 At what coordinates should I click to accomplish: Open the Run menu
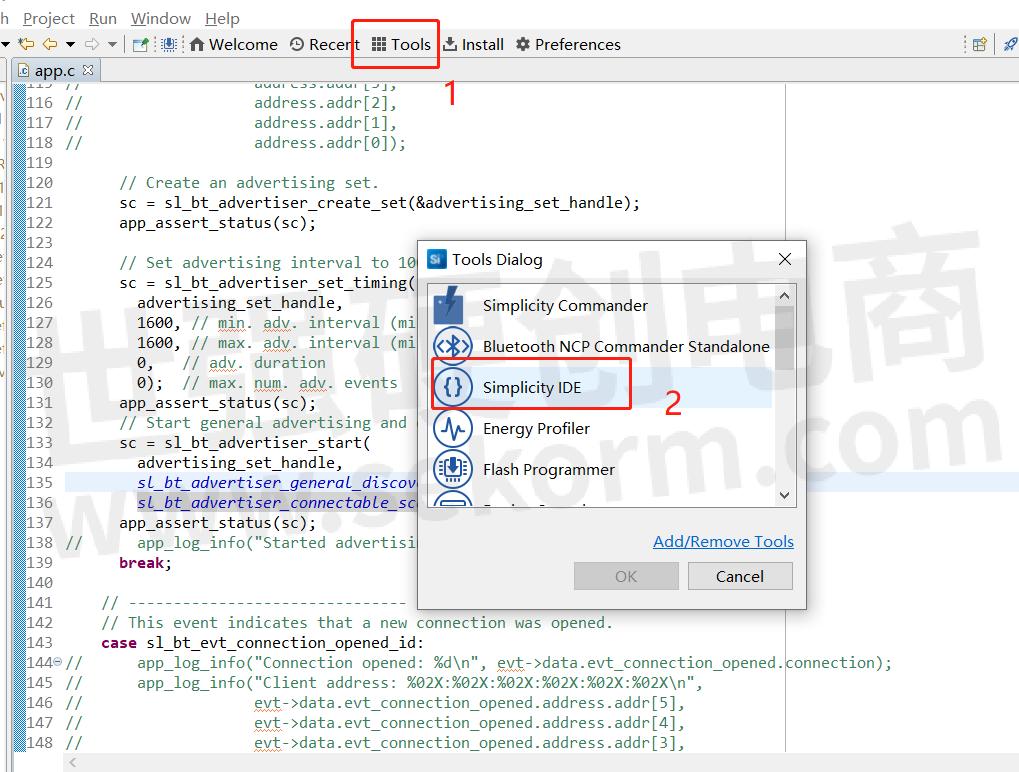point(103,18)
